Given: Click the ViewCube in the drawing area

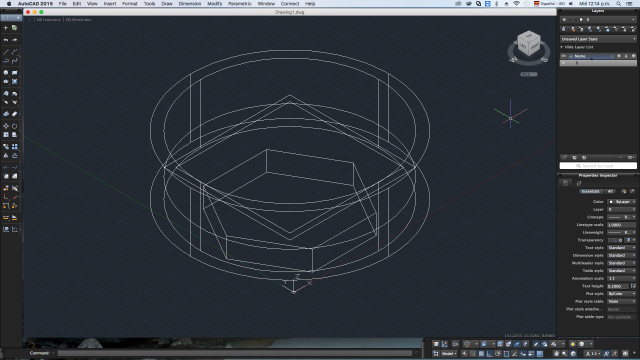Looking at the screenshot, I should tap(529, 44).
